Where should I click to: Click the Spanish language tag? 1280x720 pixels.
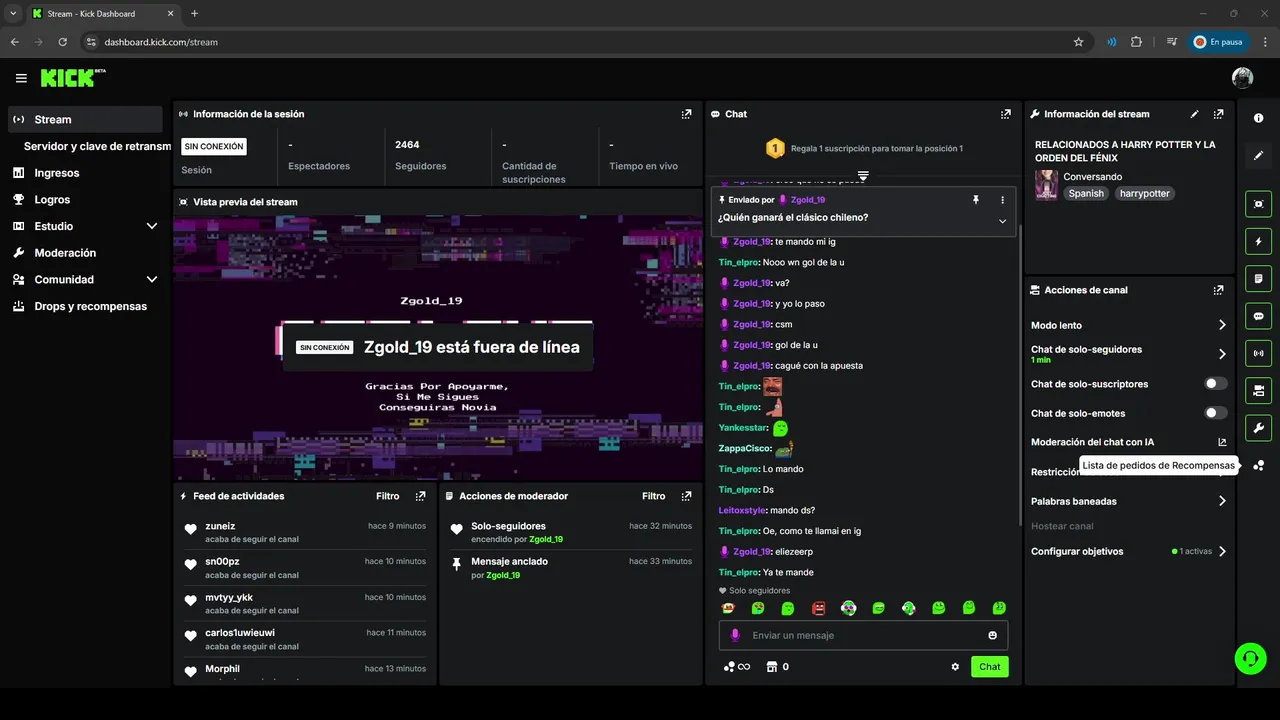point(1086,194)
